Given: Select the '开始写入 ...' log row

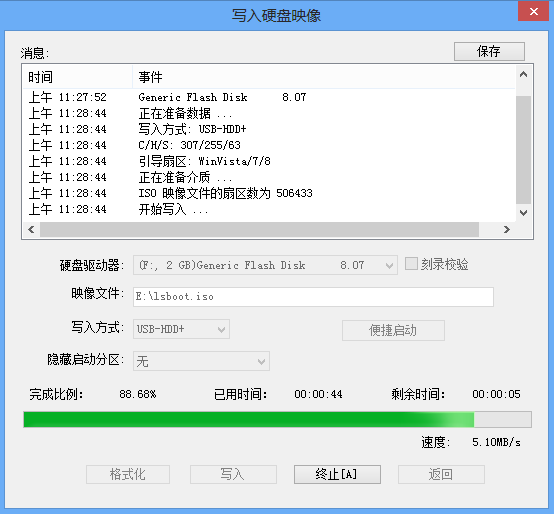Looking at the screenshot, I should coord(269,209).
